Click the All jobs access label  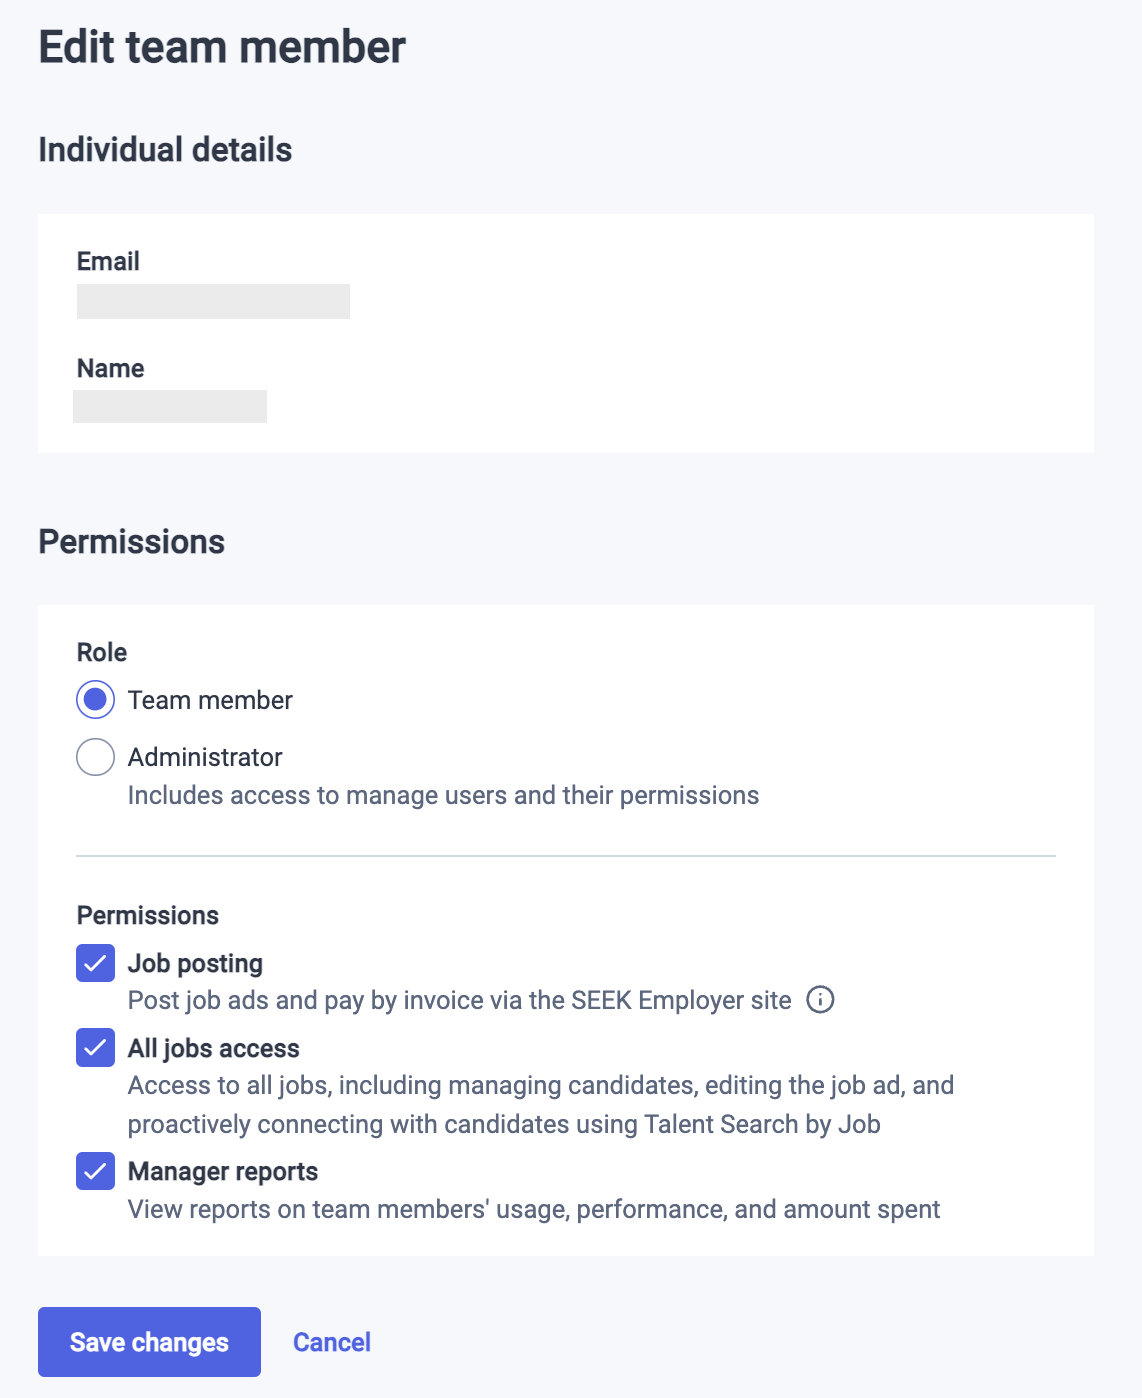214,1047
